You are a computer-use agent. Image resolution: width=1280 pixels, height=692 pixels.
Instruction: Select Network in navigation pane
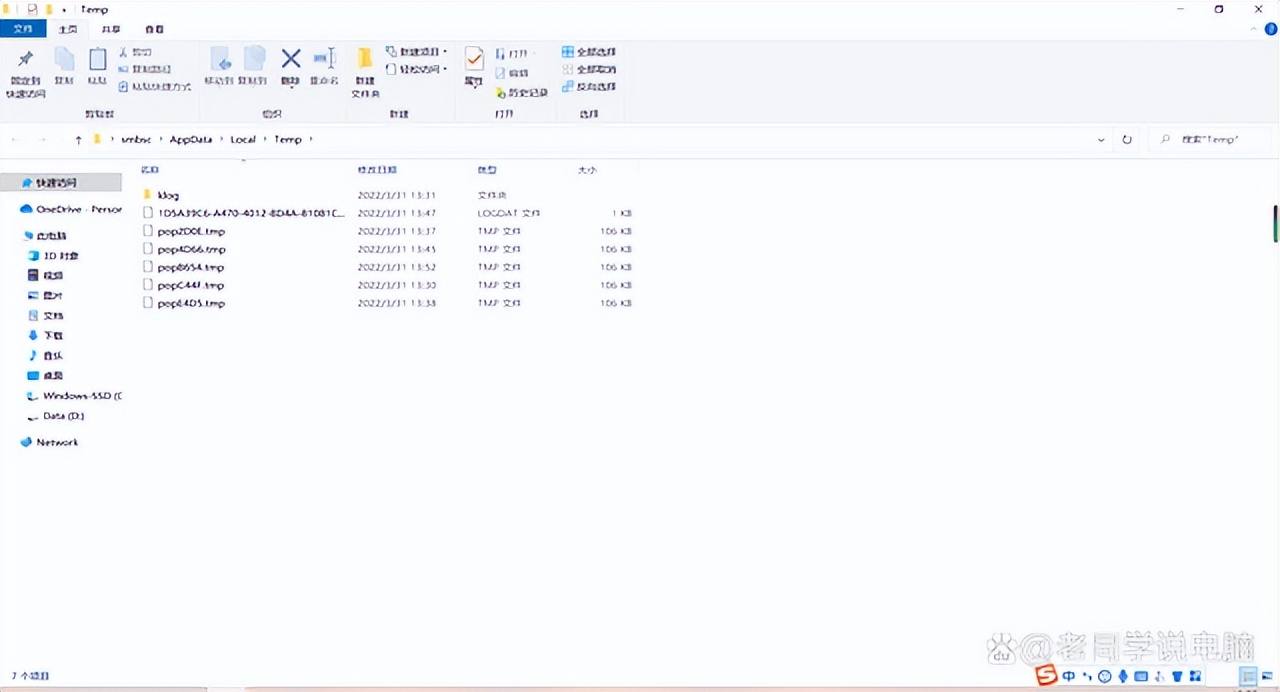tap(49, 442)
